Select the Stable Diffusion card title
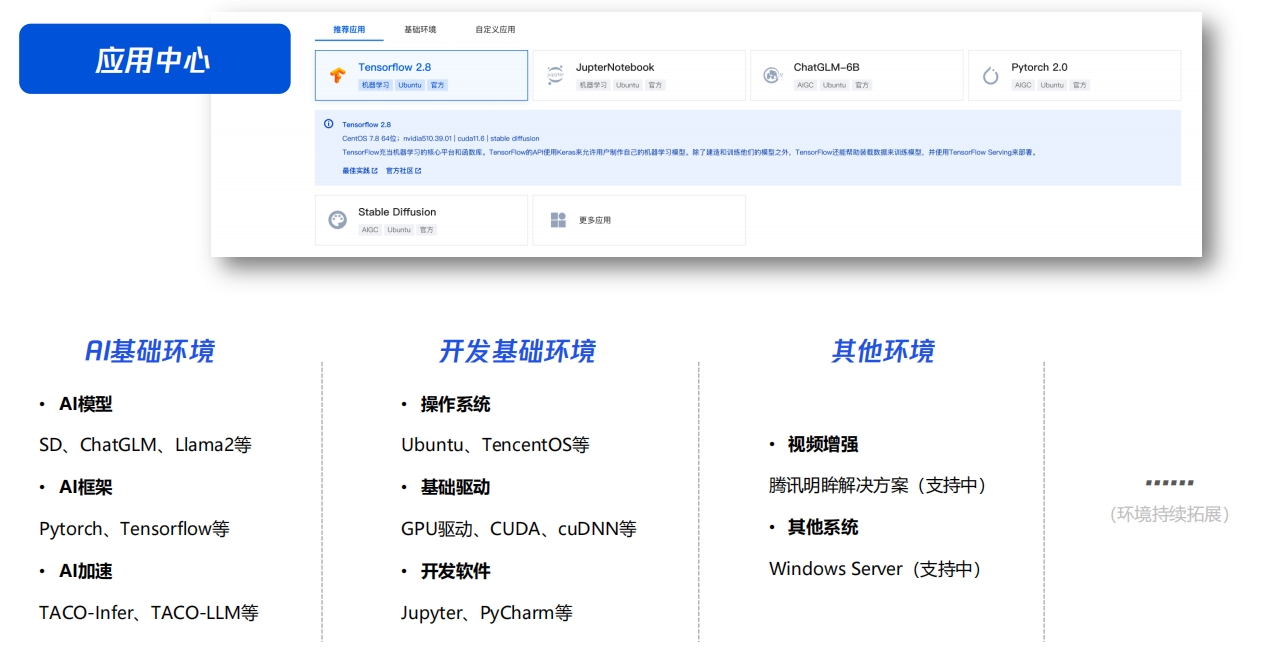This screenshot has height=659, width=1277. tap(397, 212)
